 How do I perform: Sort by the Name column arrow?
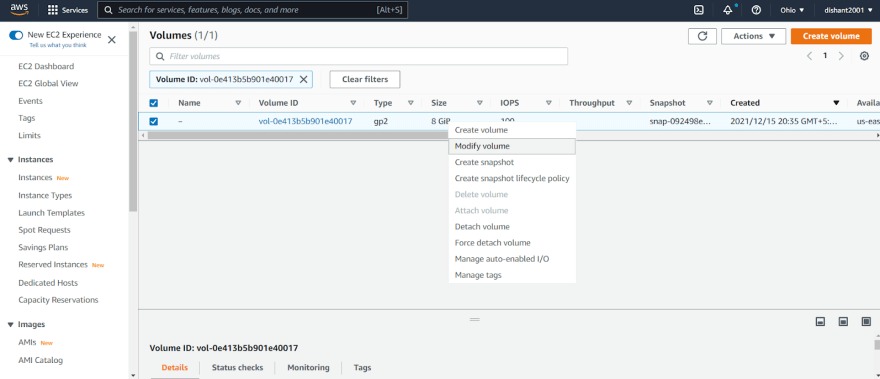pos(238,103)
